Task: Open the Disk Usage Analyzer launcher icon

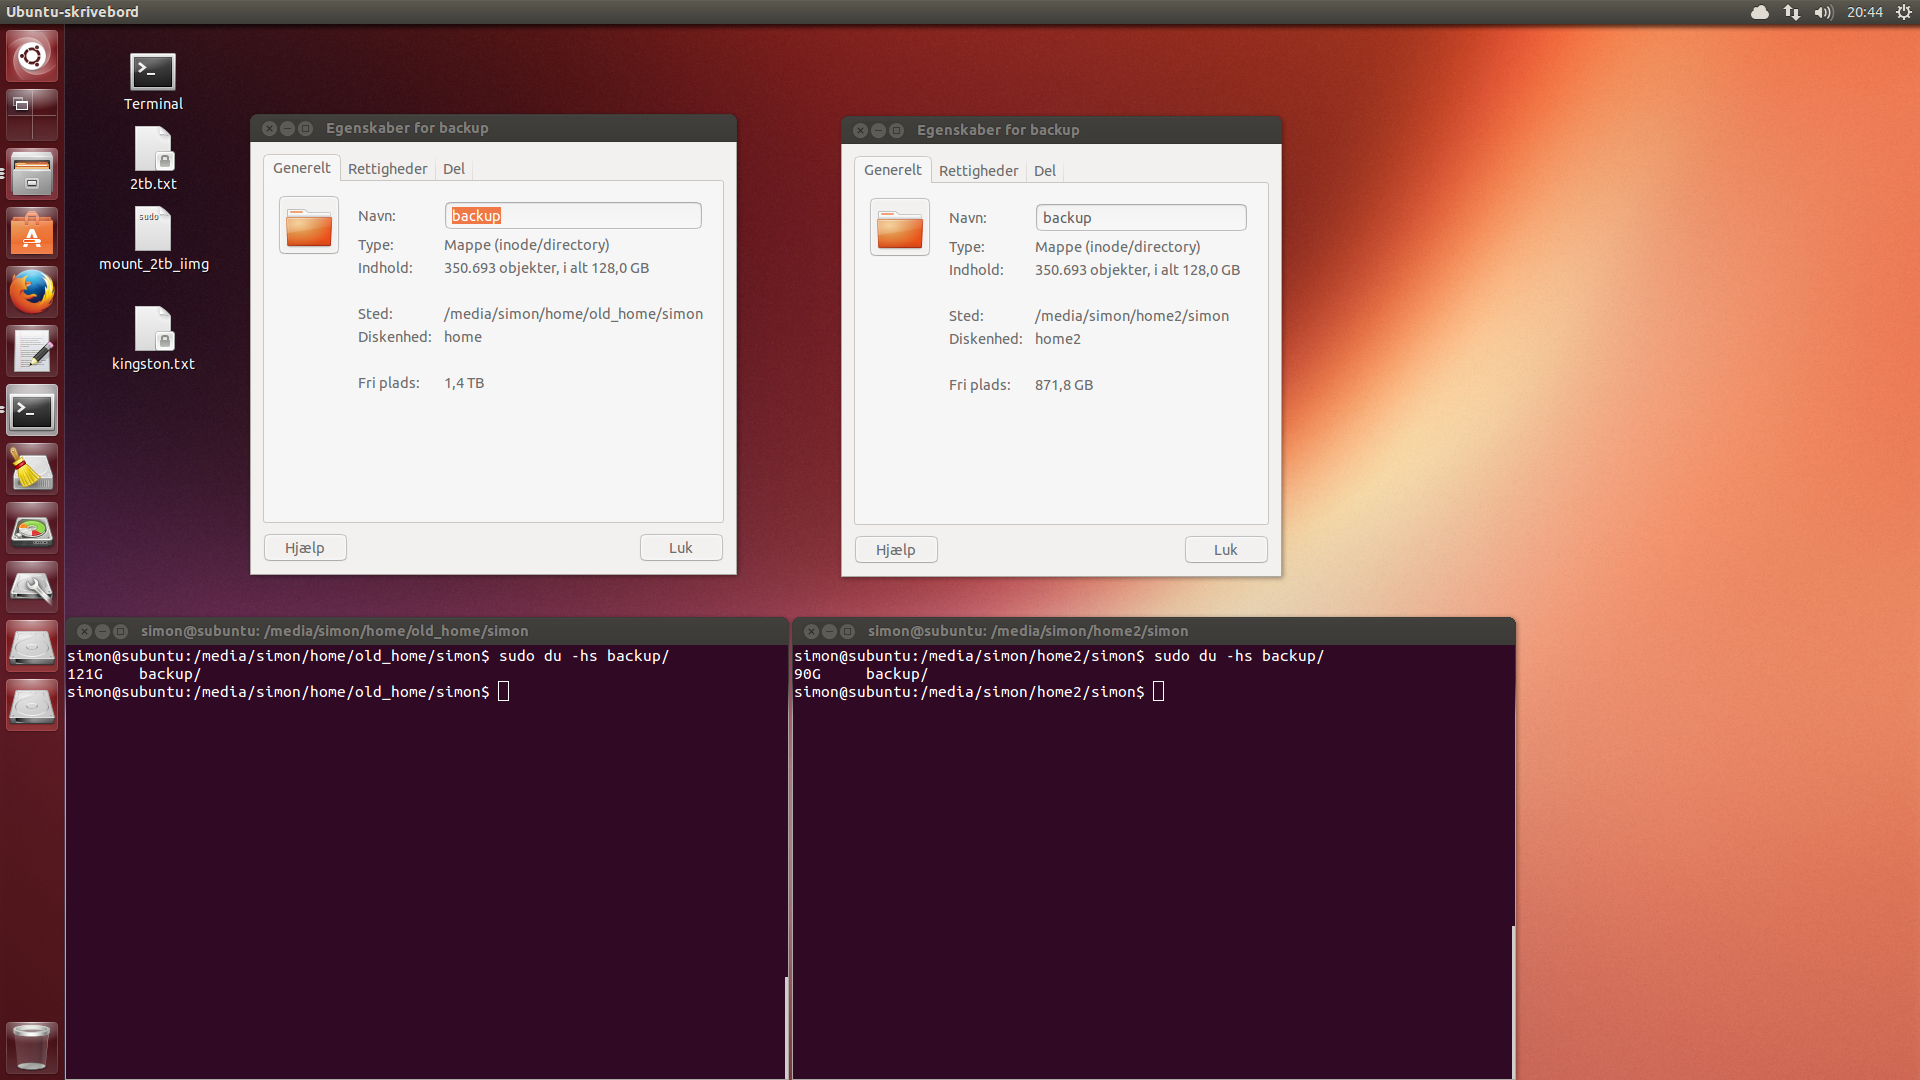Action: point(32,528)
